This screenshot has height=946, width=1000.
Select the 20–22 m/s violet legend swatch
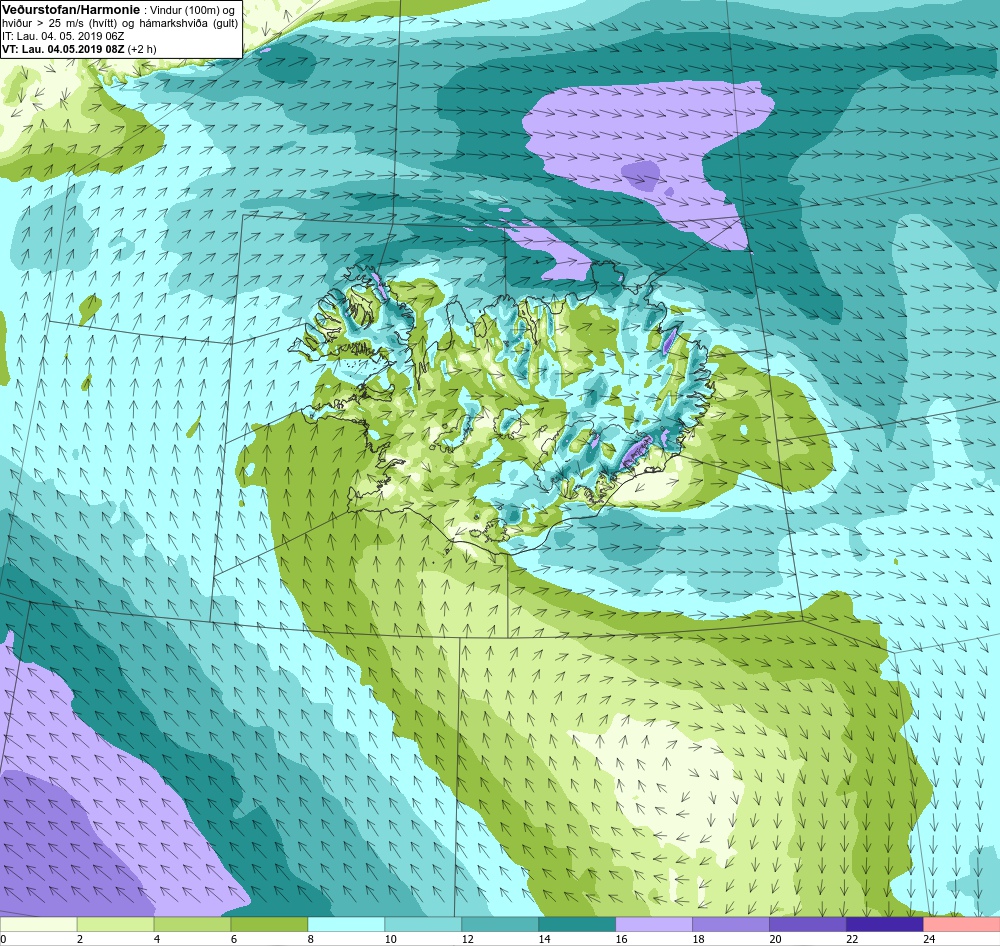click(x=807, y=925)
